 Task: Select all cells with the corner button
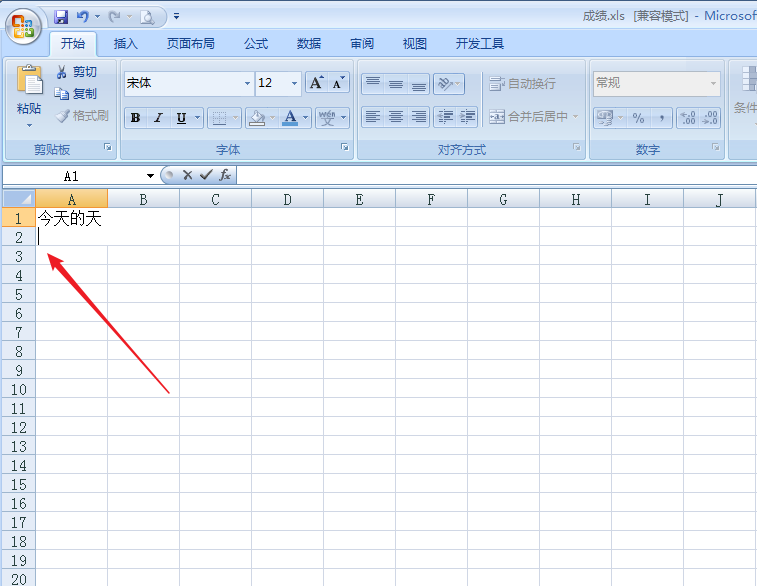click(x=19, y=198)
